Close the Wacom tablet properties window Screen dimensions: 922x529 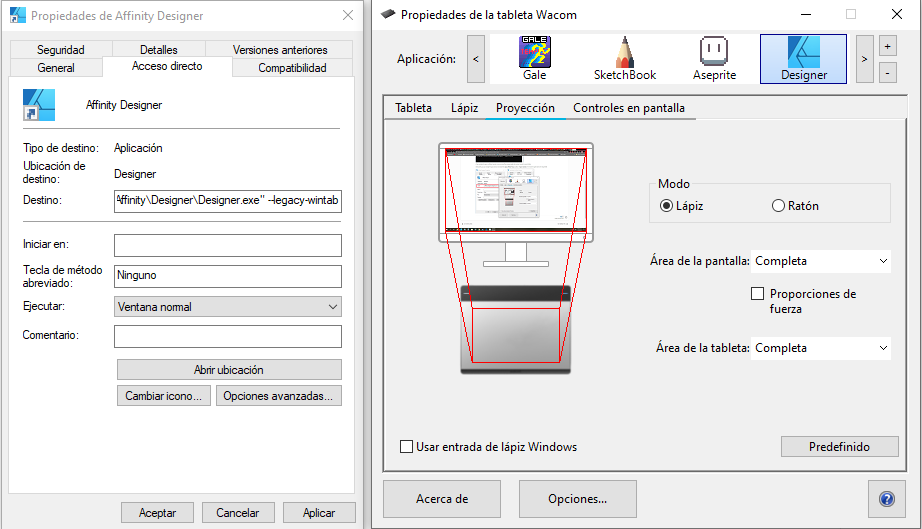(x=897, y=14)
